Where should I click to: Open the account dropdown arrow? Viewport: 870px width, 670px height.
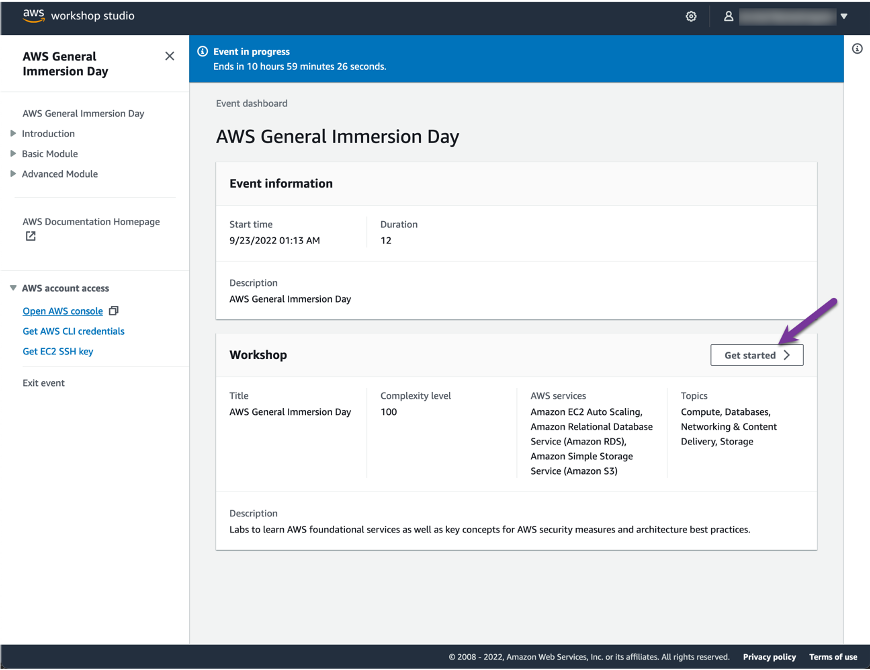point(843,17)
